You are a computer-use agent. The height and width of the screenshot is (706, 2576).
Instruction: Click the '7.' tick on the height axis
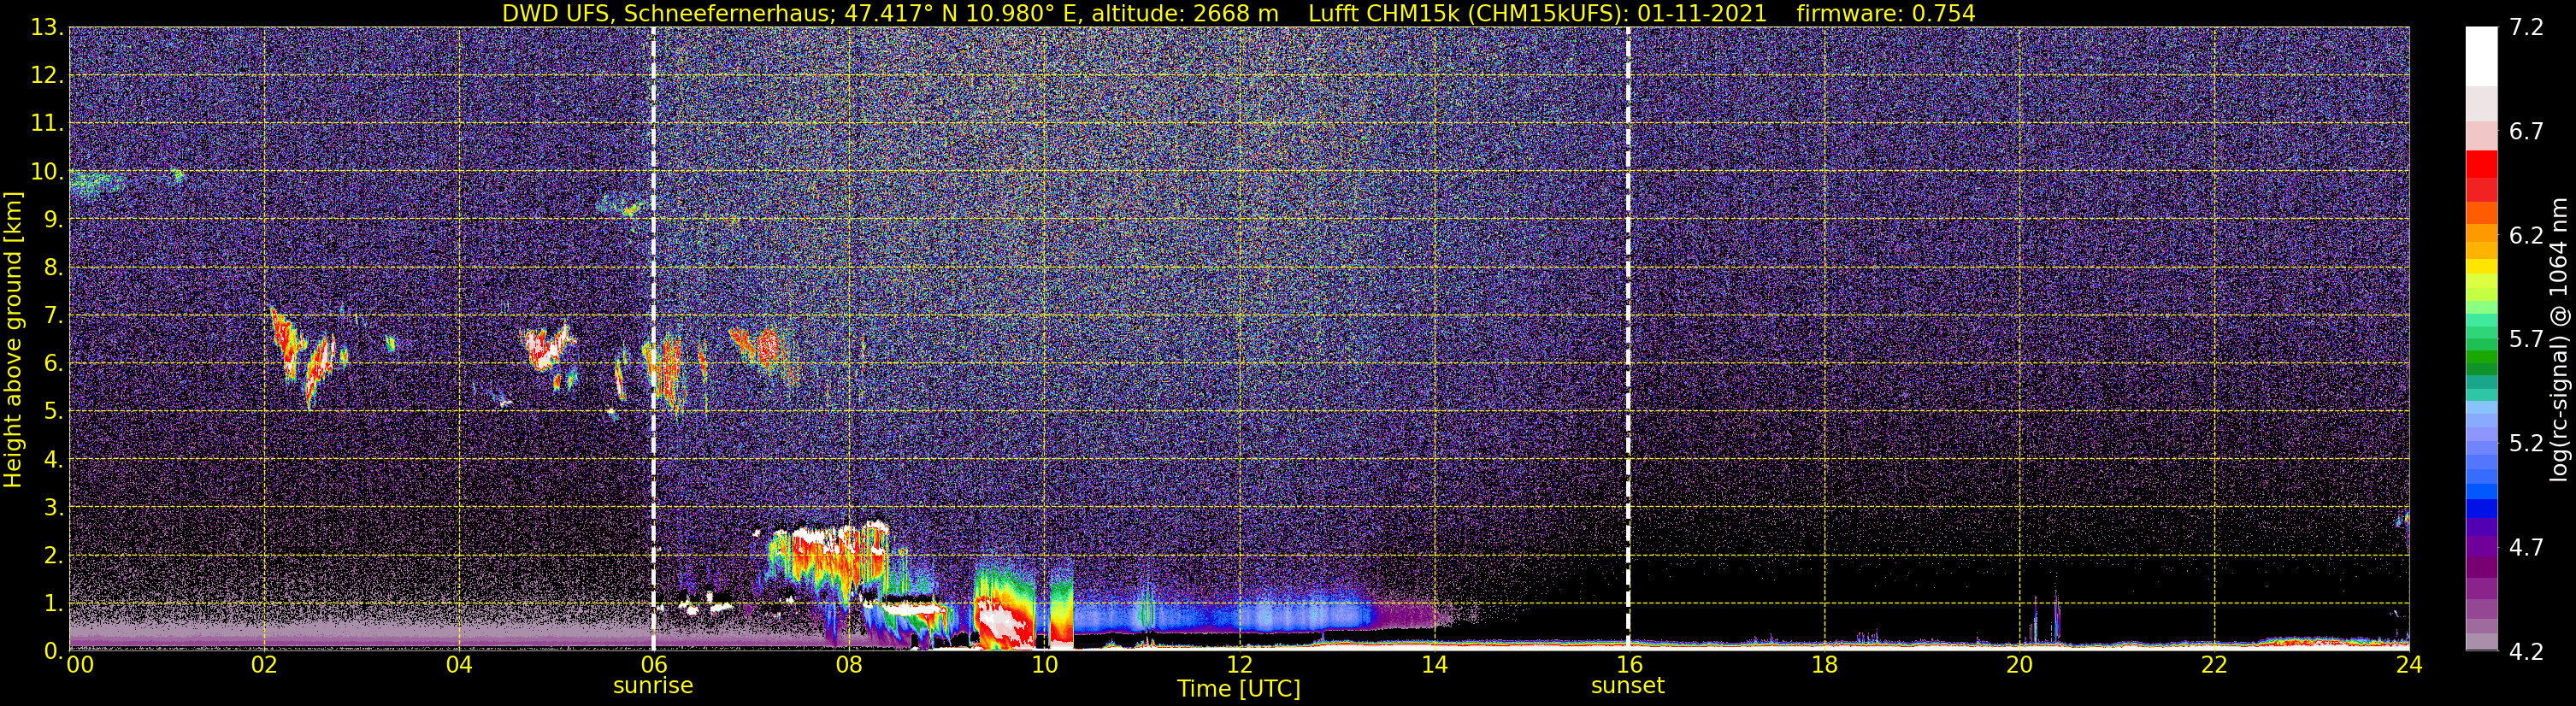tap(54, 316)
